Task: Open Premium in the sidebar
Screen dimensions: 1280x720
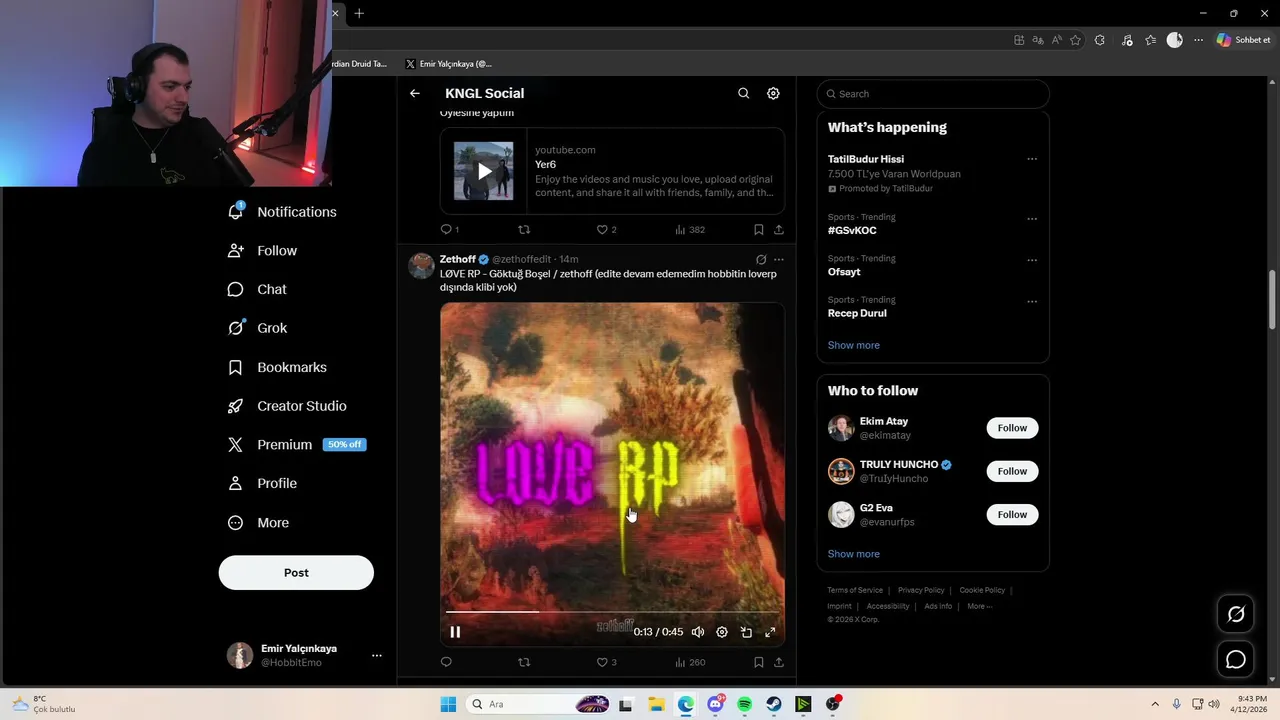Action: click(x=296, y=445)
